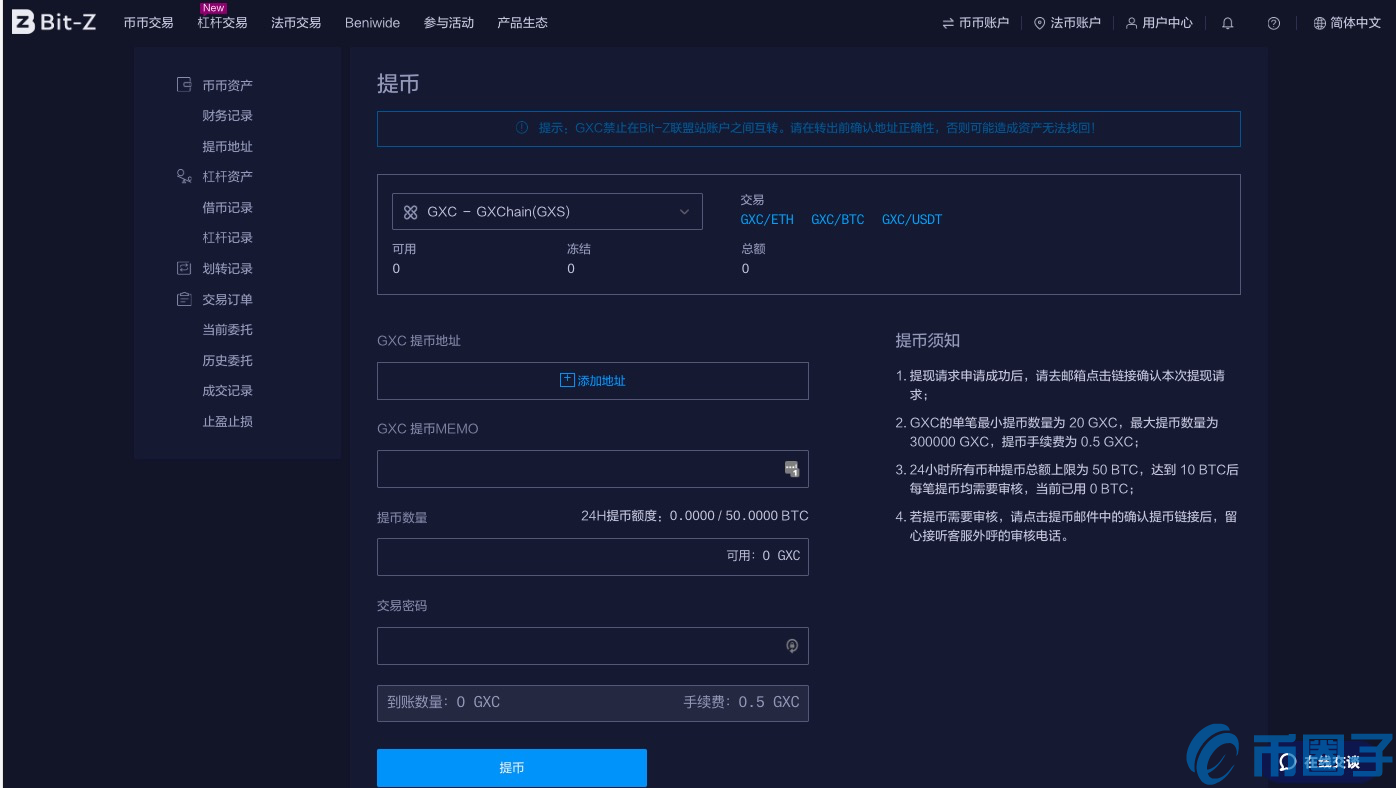Open 参与活动 menu

click(x=449, y=23)
